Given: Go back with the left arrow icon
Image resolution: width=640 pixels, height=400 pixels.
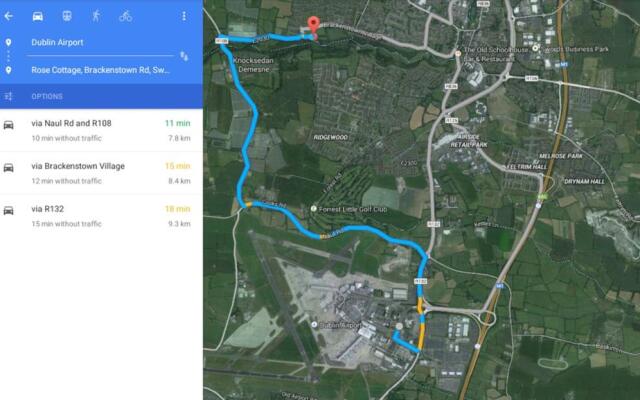Looking at the screenshot, I should point(9,16).
